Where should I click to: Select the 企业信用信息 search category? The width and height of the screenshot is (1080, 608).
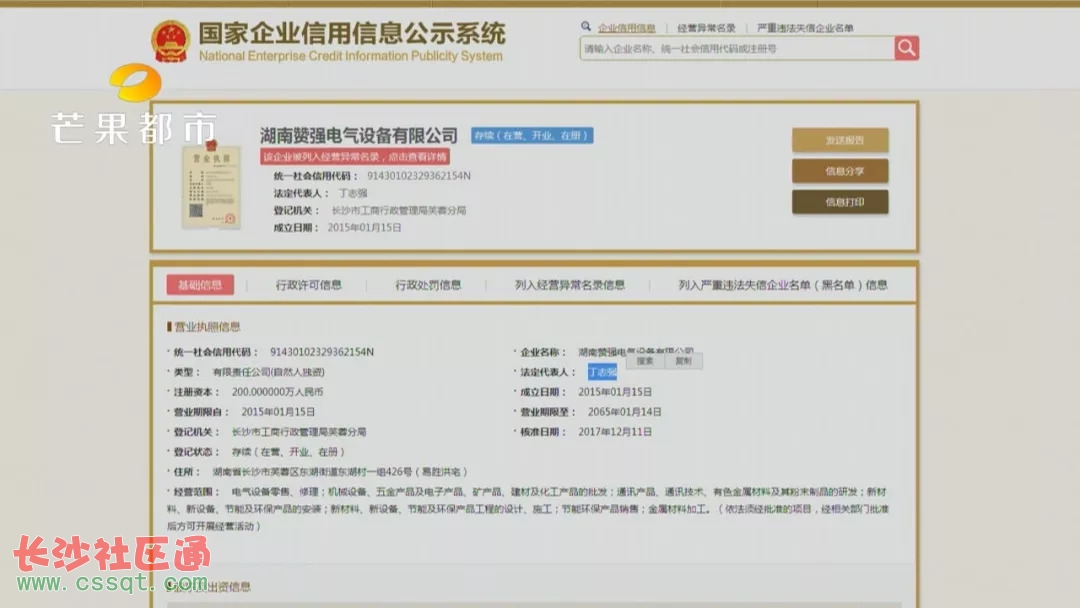coord(626,28)
